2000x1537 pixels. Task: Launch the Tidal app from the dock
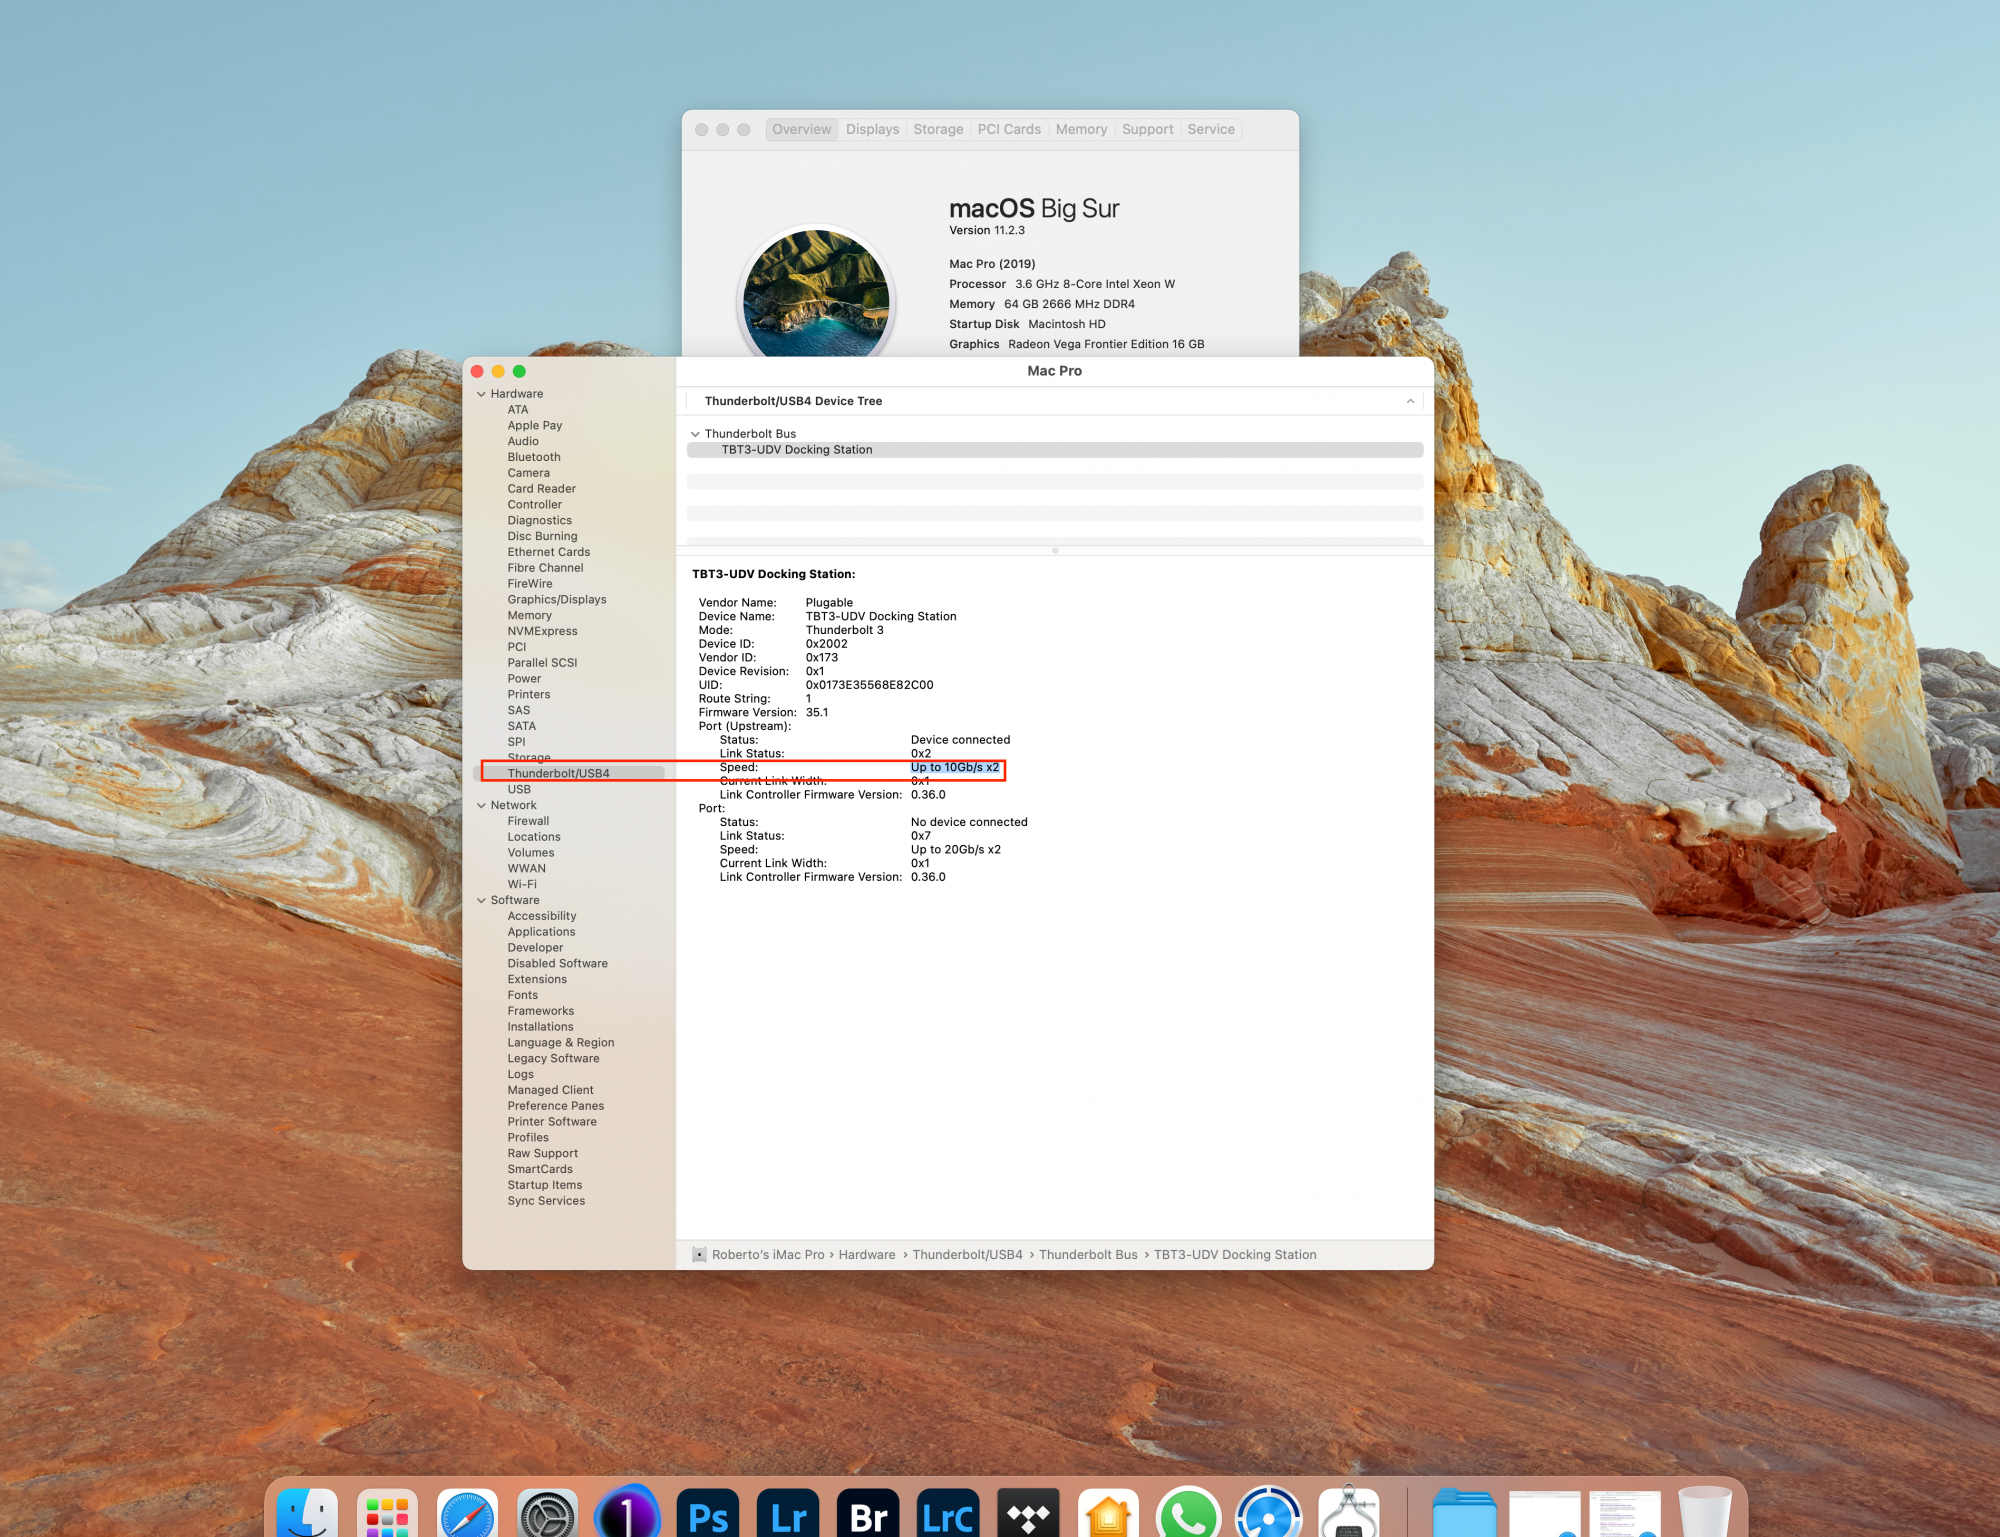point(1028,1515)
